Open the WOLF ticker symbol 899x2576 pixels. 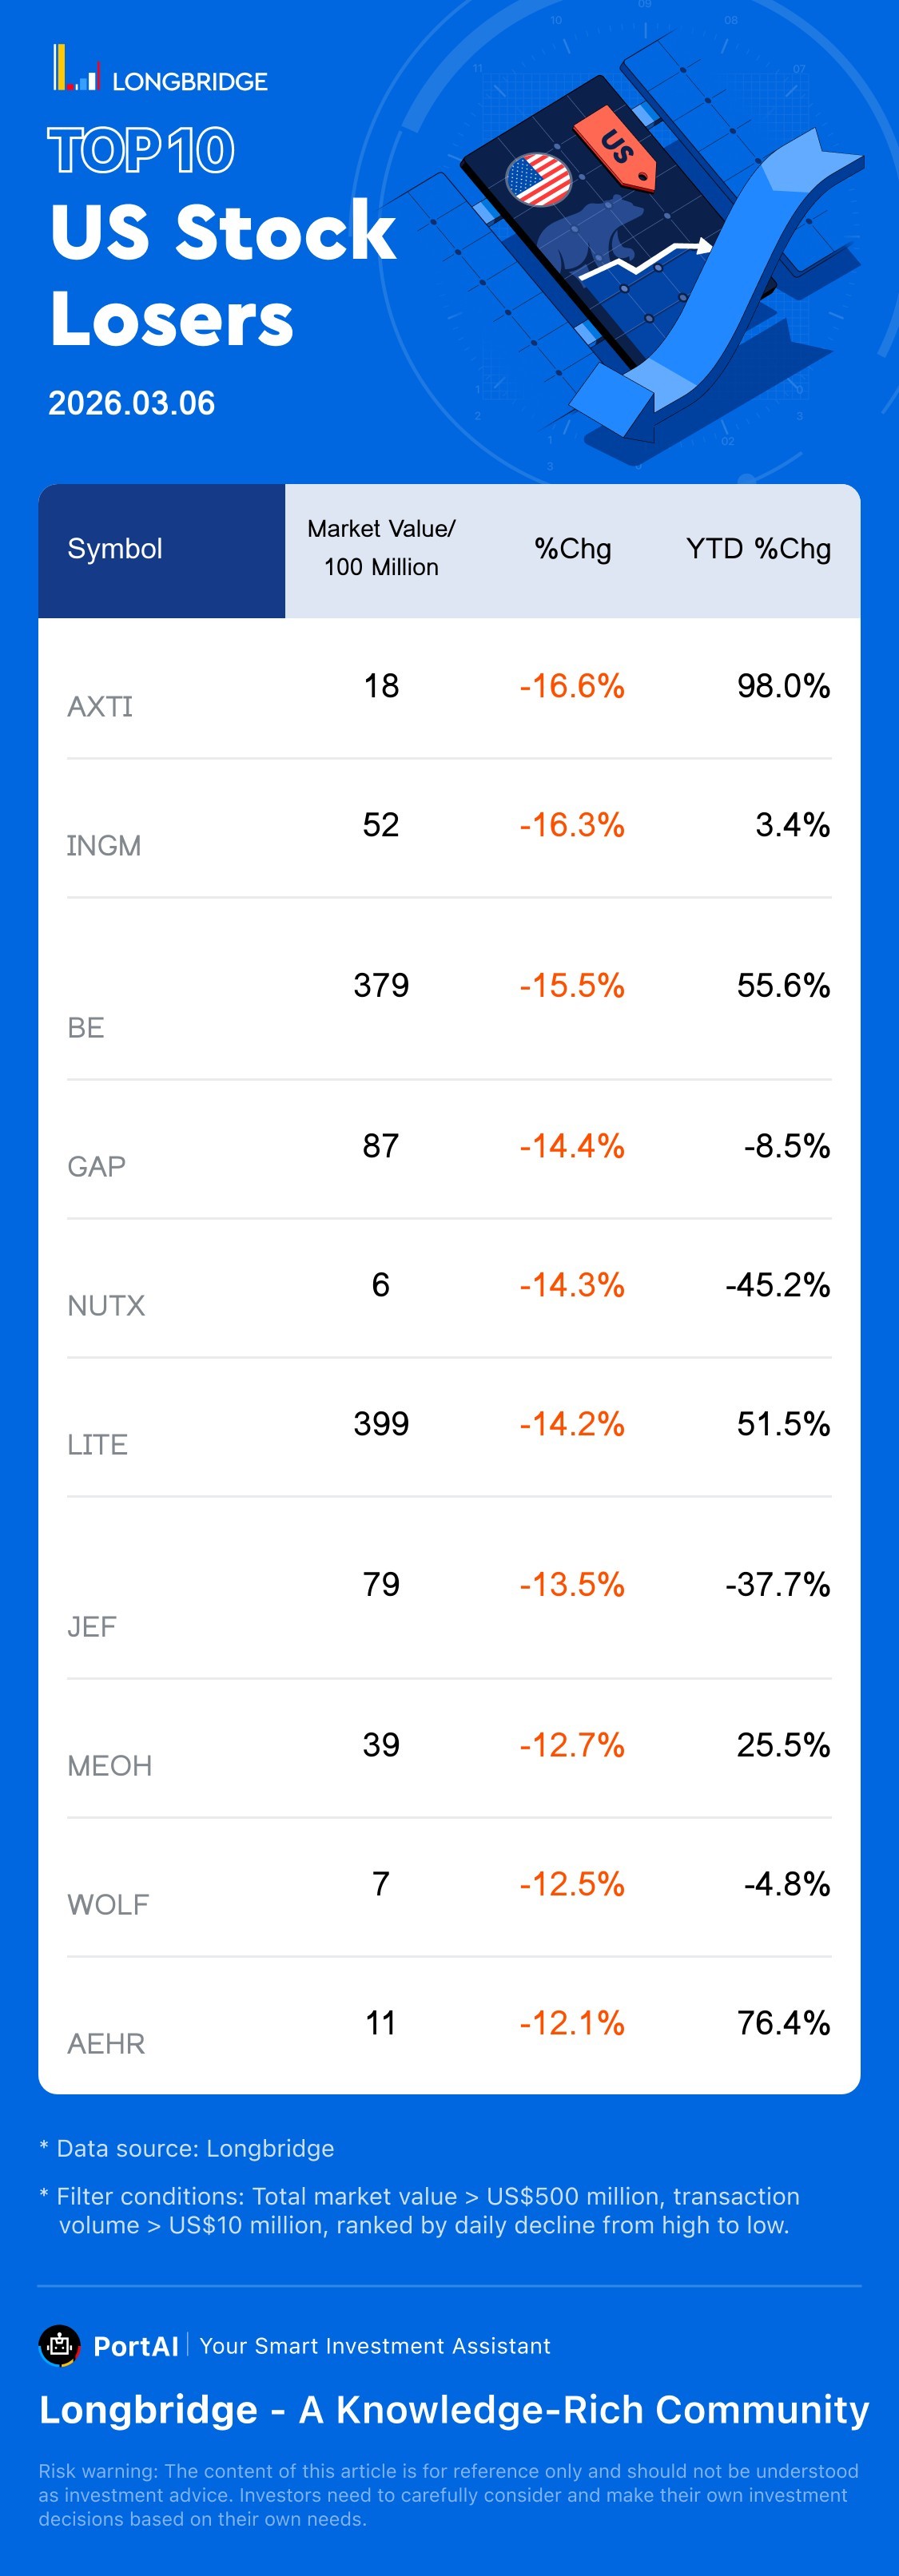point(108,1905)
